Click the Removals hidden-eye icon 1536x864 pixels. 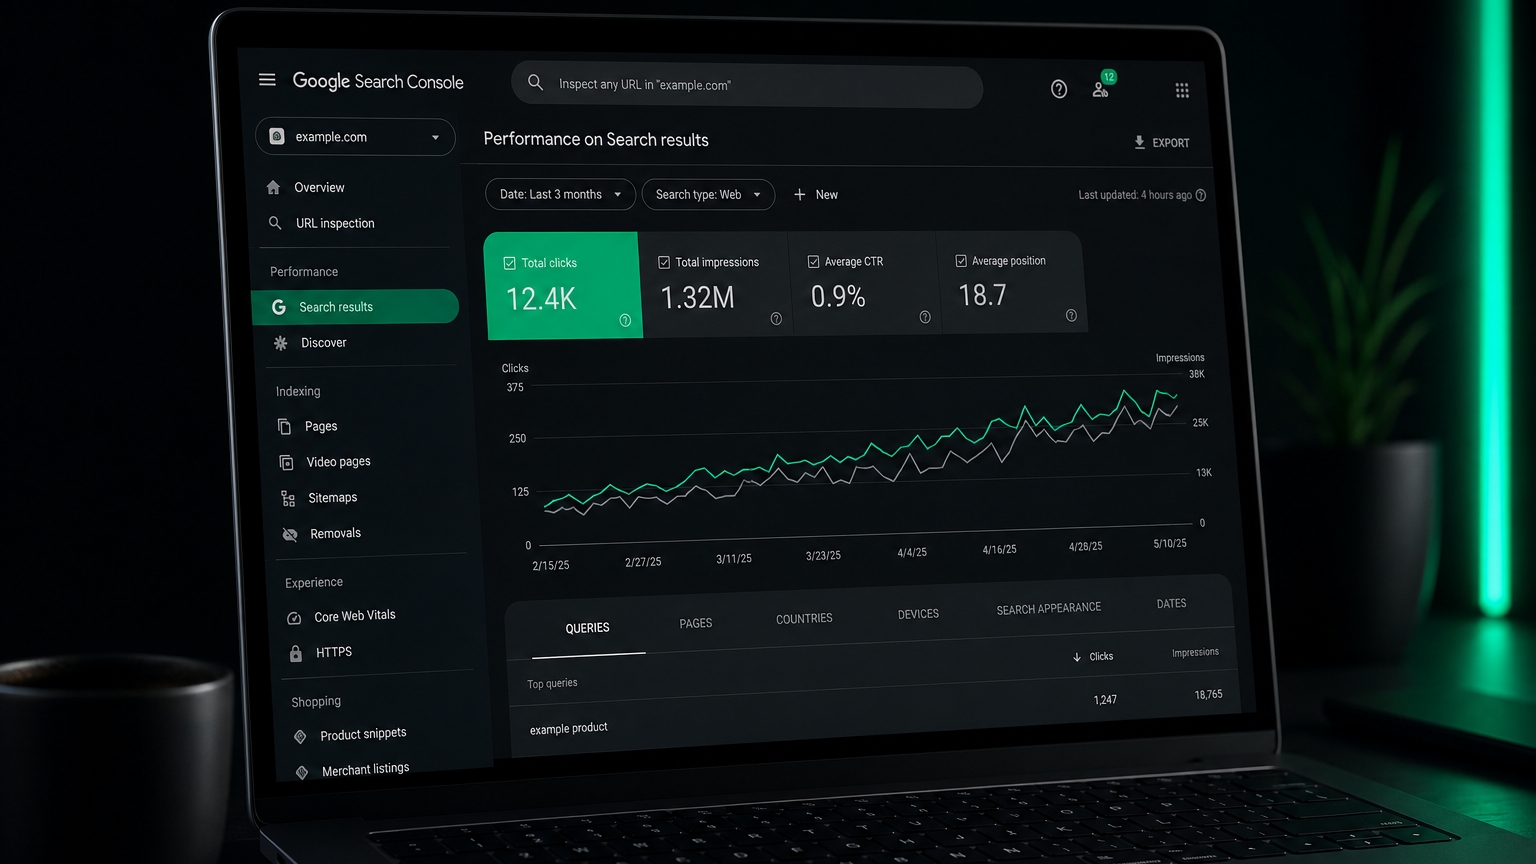(290, 534)
